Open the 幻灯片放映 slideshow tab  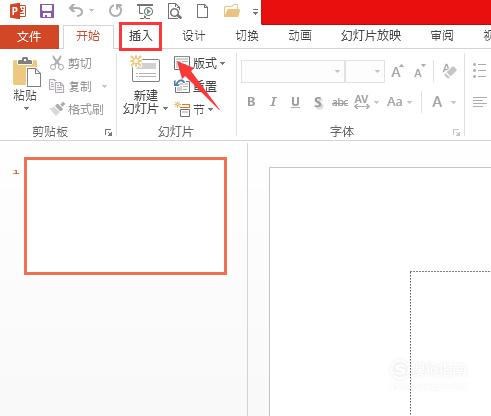[x=371, y=36]
